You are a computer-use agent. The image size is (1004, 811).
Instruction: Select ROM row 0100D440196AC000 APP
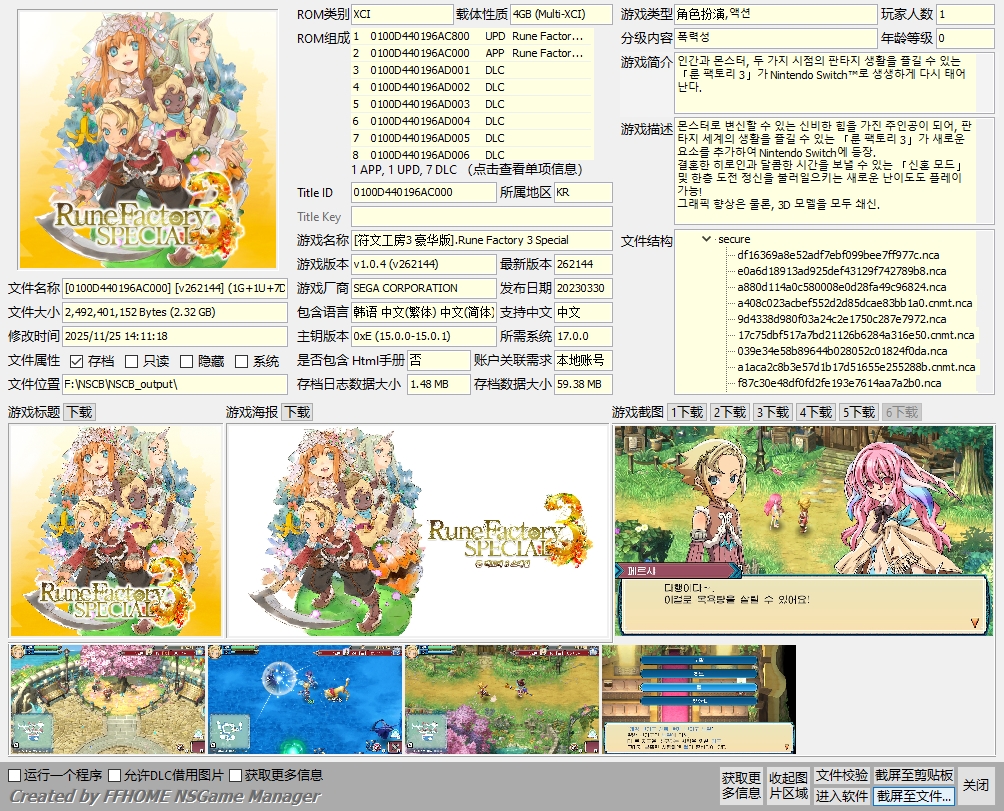pyautogui.click(x=472, y=53)
